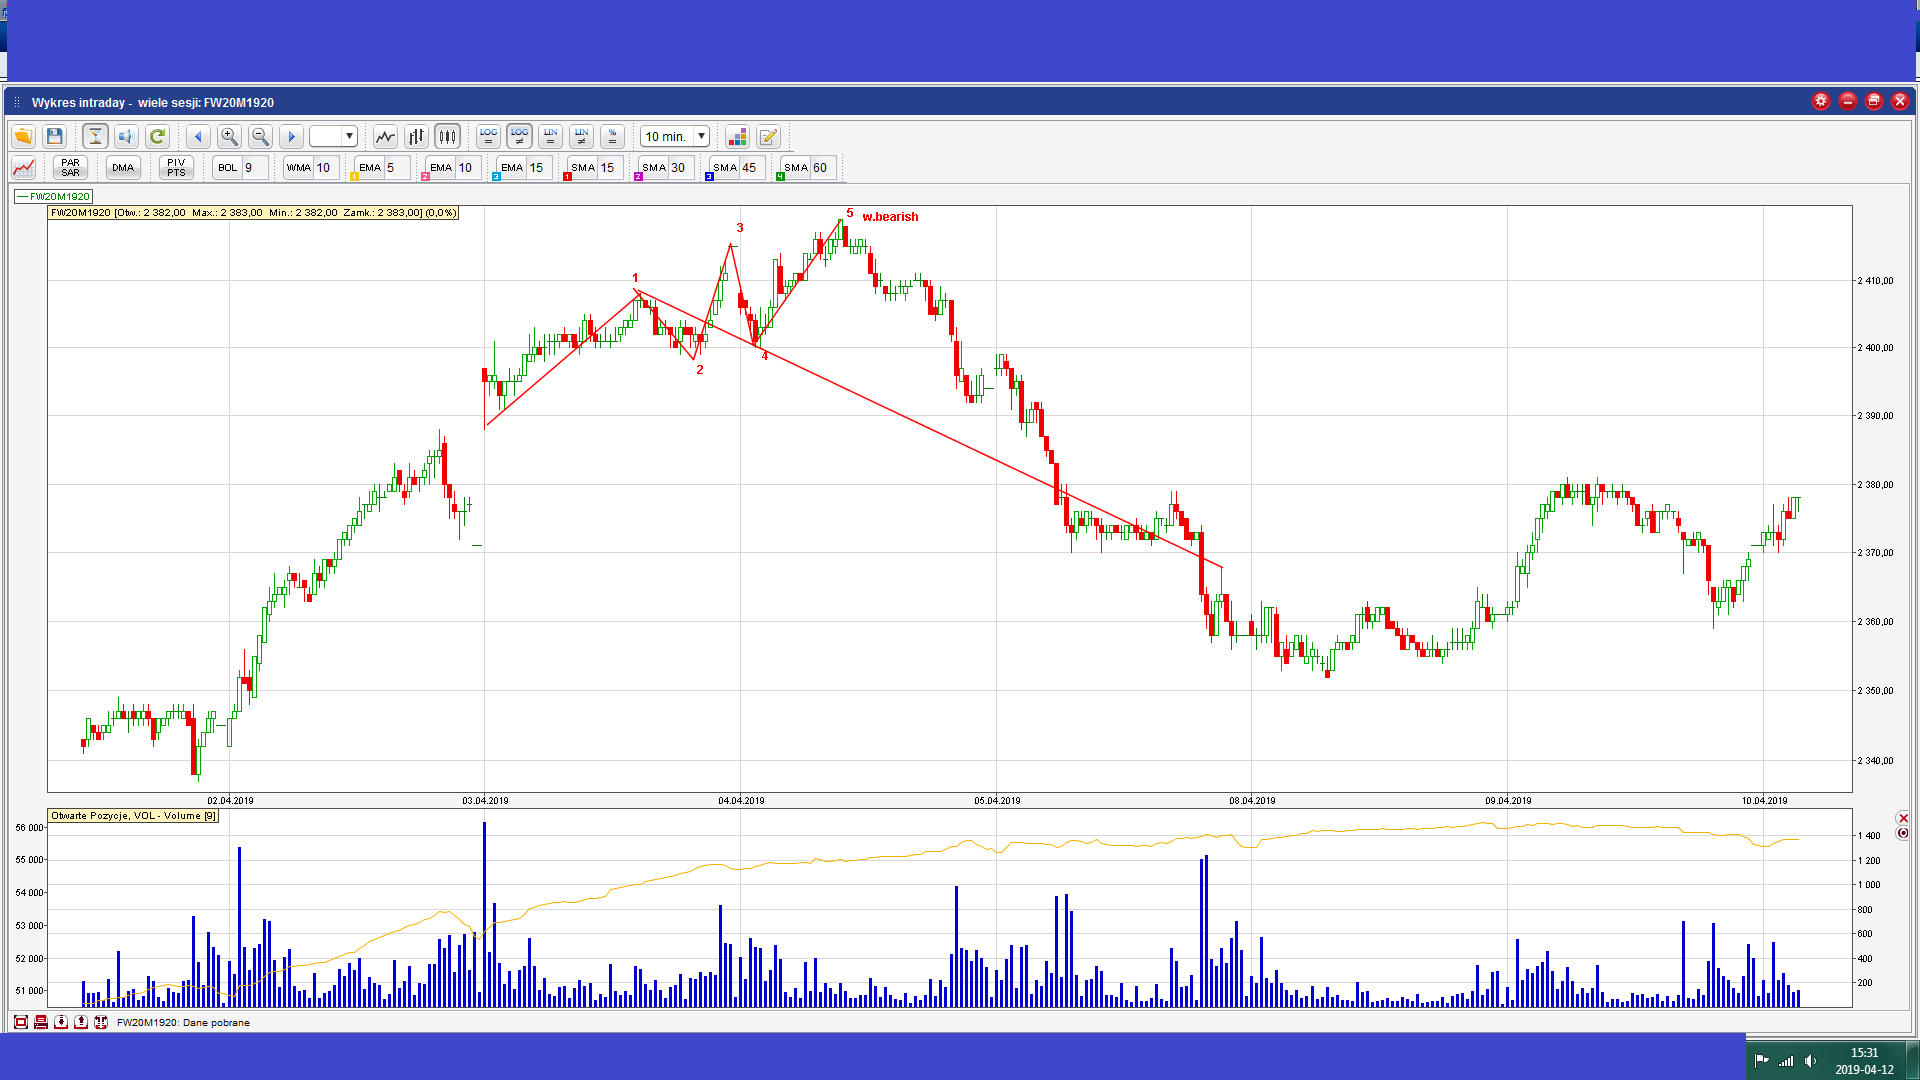The image size is (1920, 1080).
Task: Toggle the sound speaker button
Action: [x=126, y=136]
